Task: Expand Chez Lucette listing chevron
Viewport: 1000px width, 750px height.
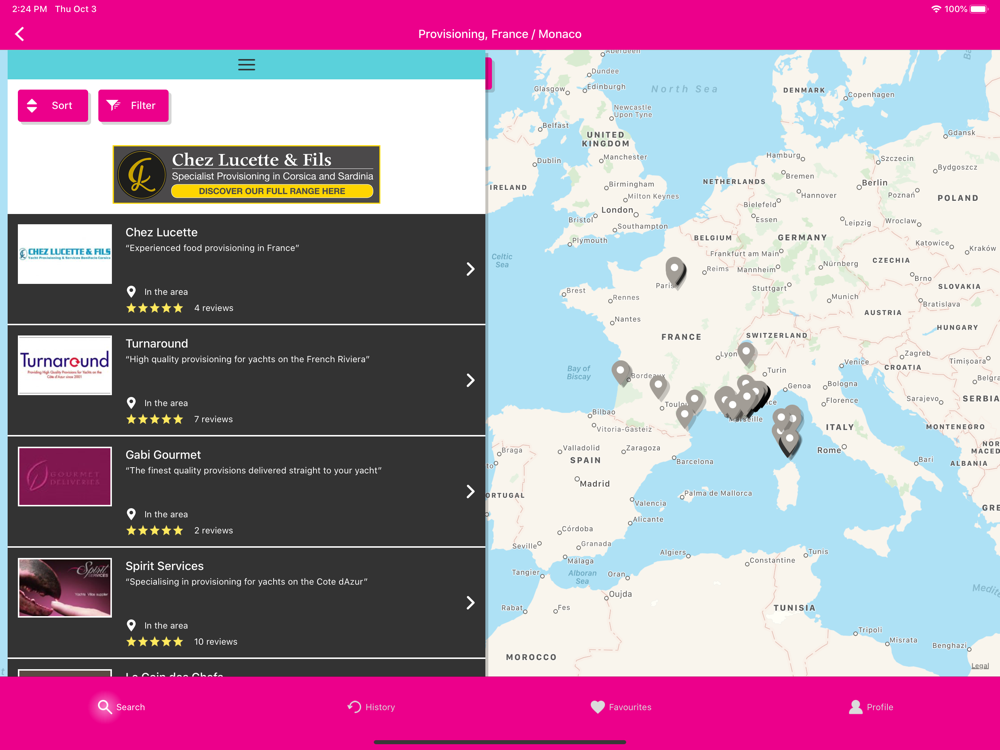Action: (x=470, y=269)
